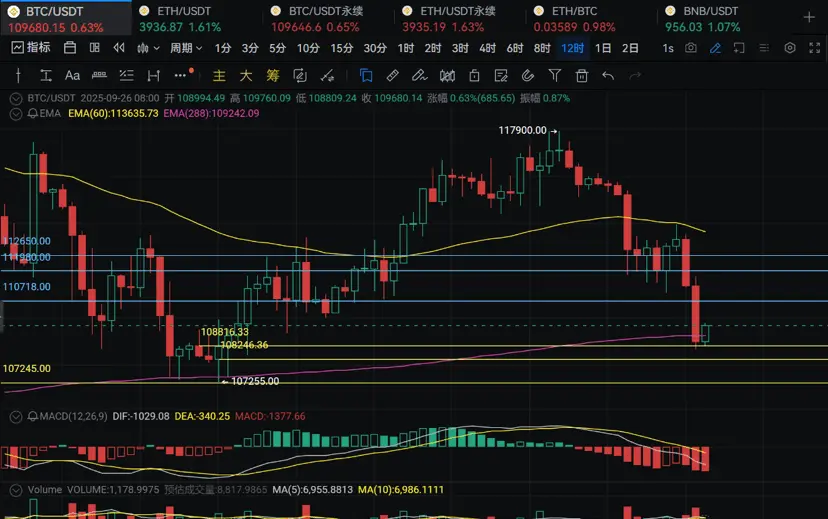The width and height of the screenshot is (828, 519).
Task: Select the 12时 timeframe
Action: [572, 48]
